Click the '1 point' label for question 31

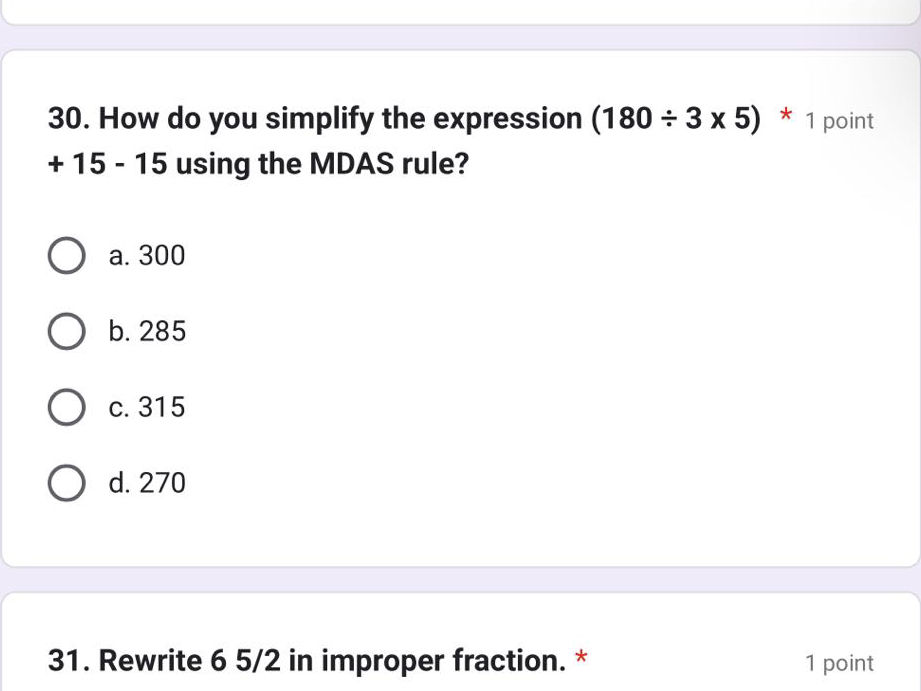837,662
